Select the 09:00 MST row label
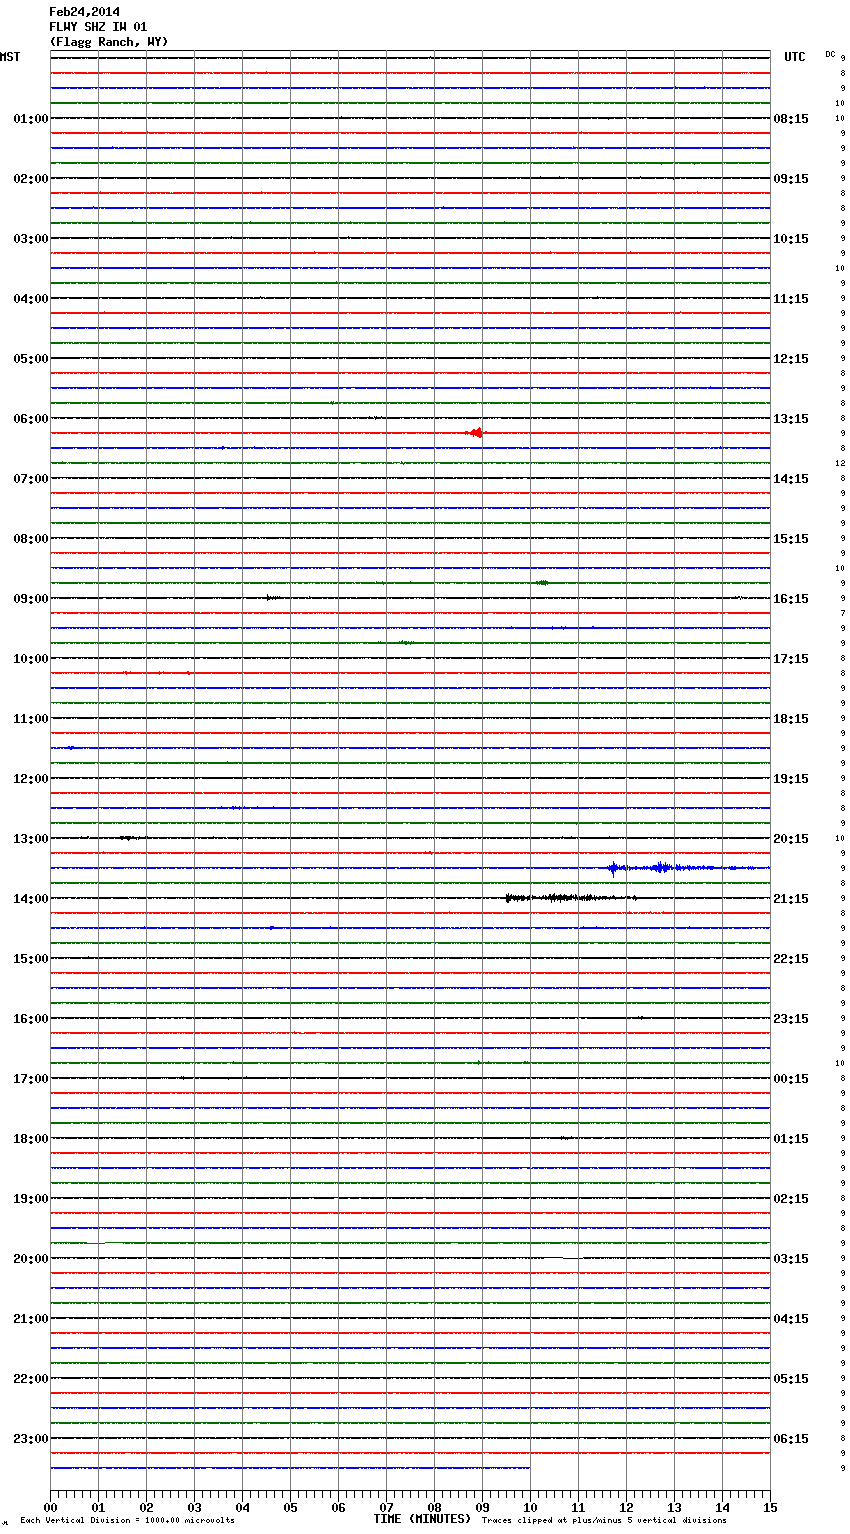850x1534 pixels. click(30, 599)
